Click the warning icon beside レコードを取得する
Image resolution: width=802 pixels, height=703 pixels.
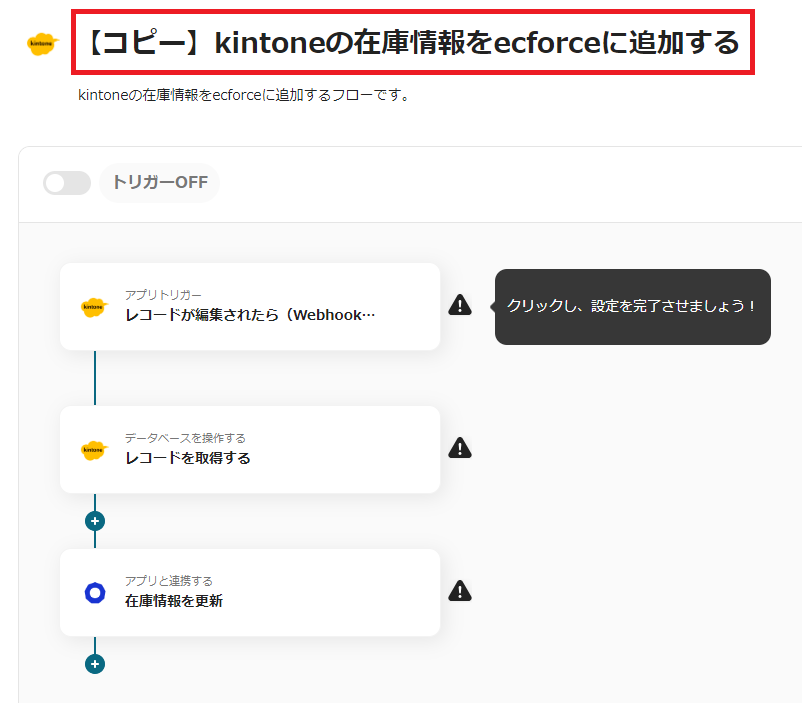point(460,447)
